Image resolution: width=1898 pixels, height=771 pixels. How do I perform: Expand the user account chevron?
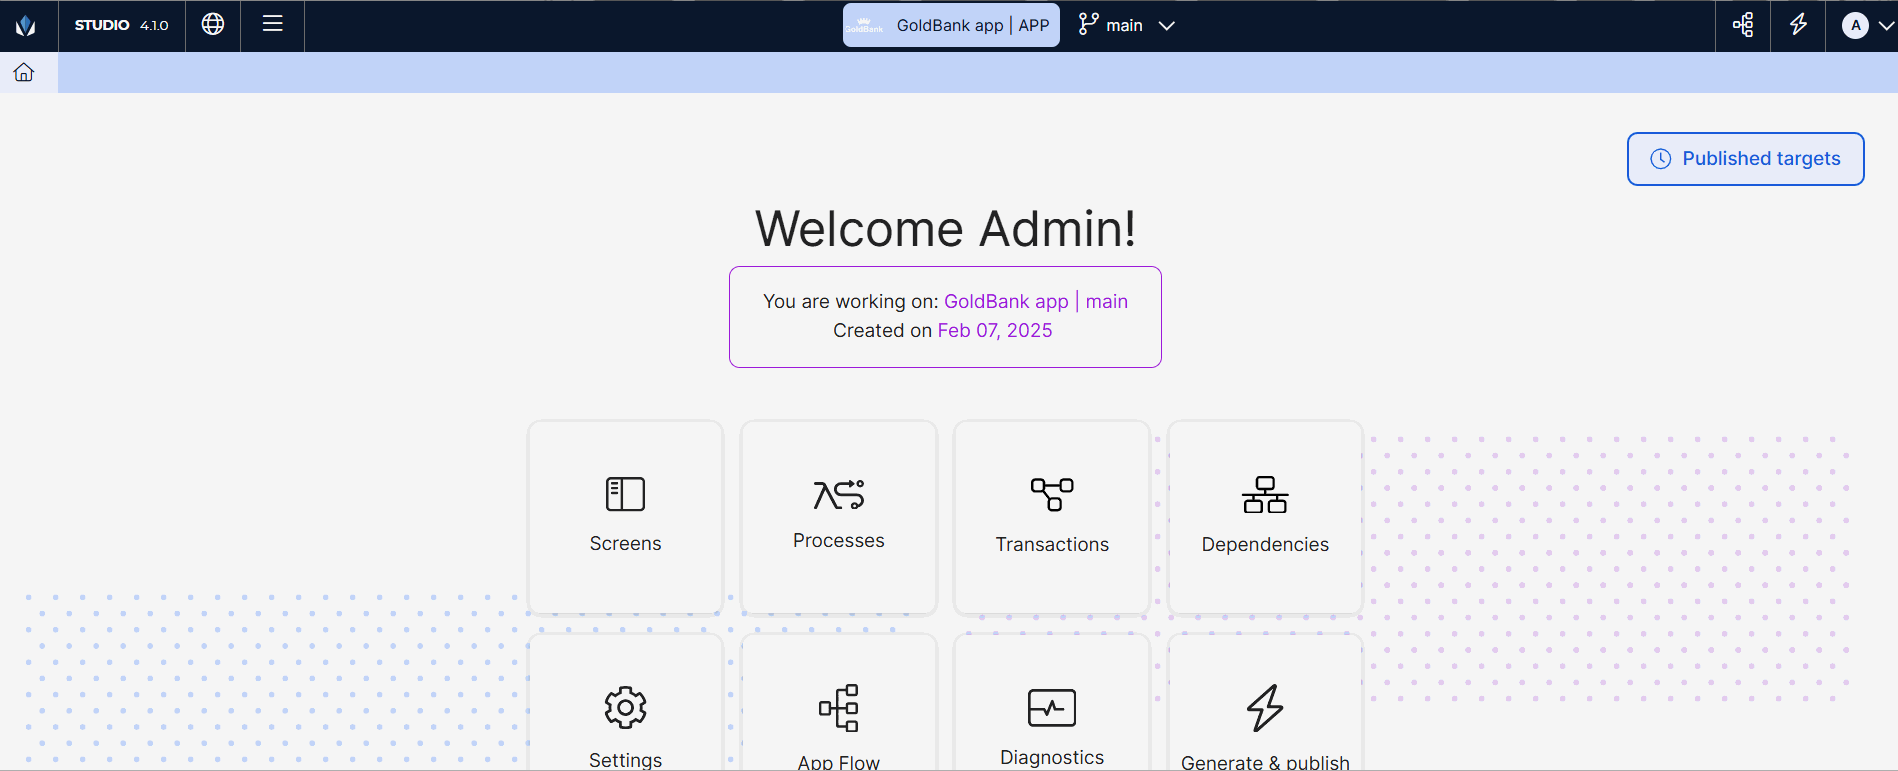(1885, 26)
